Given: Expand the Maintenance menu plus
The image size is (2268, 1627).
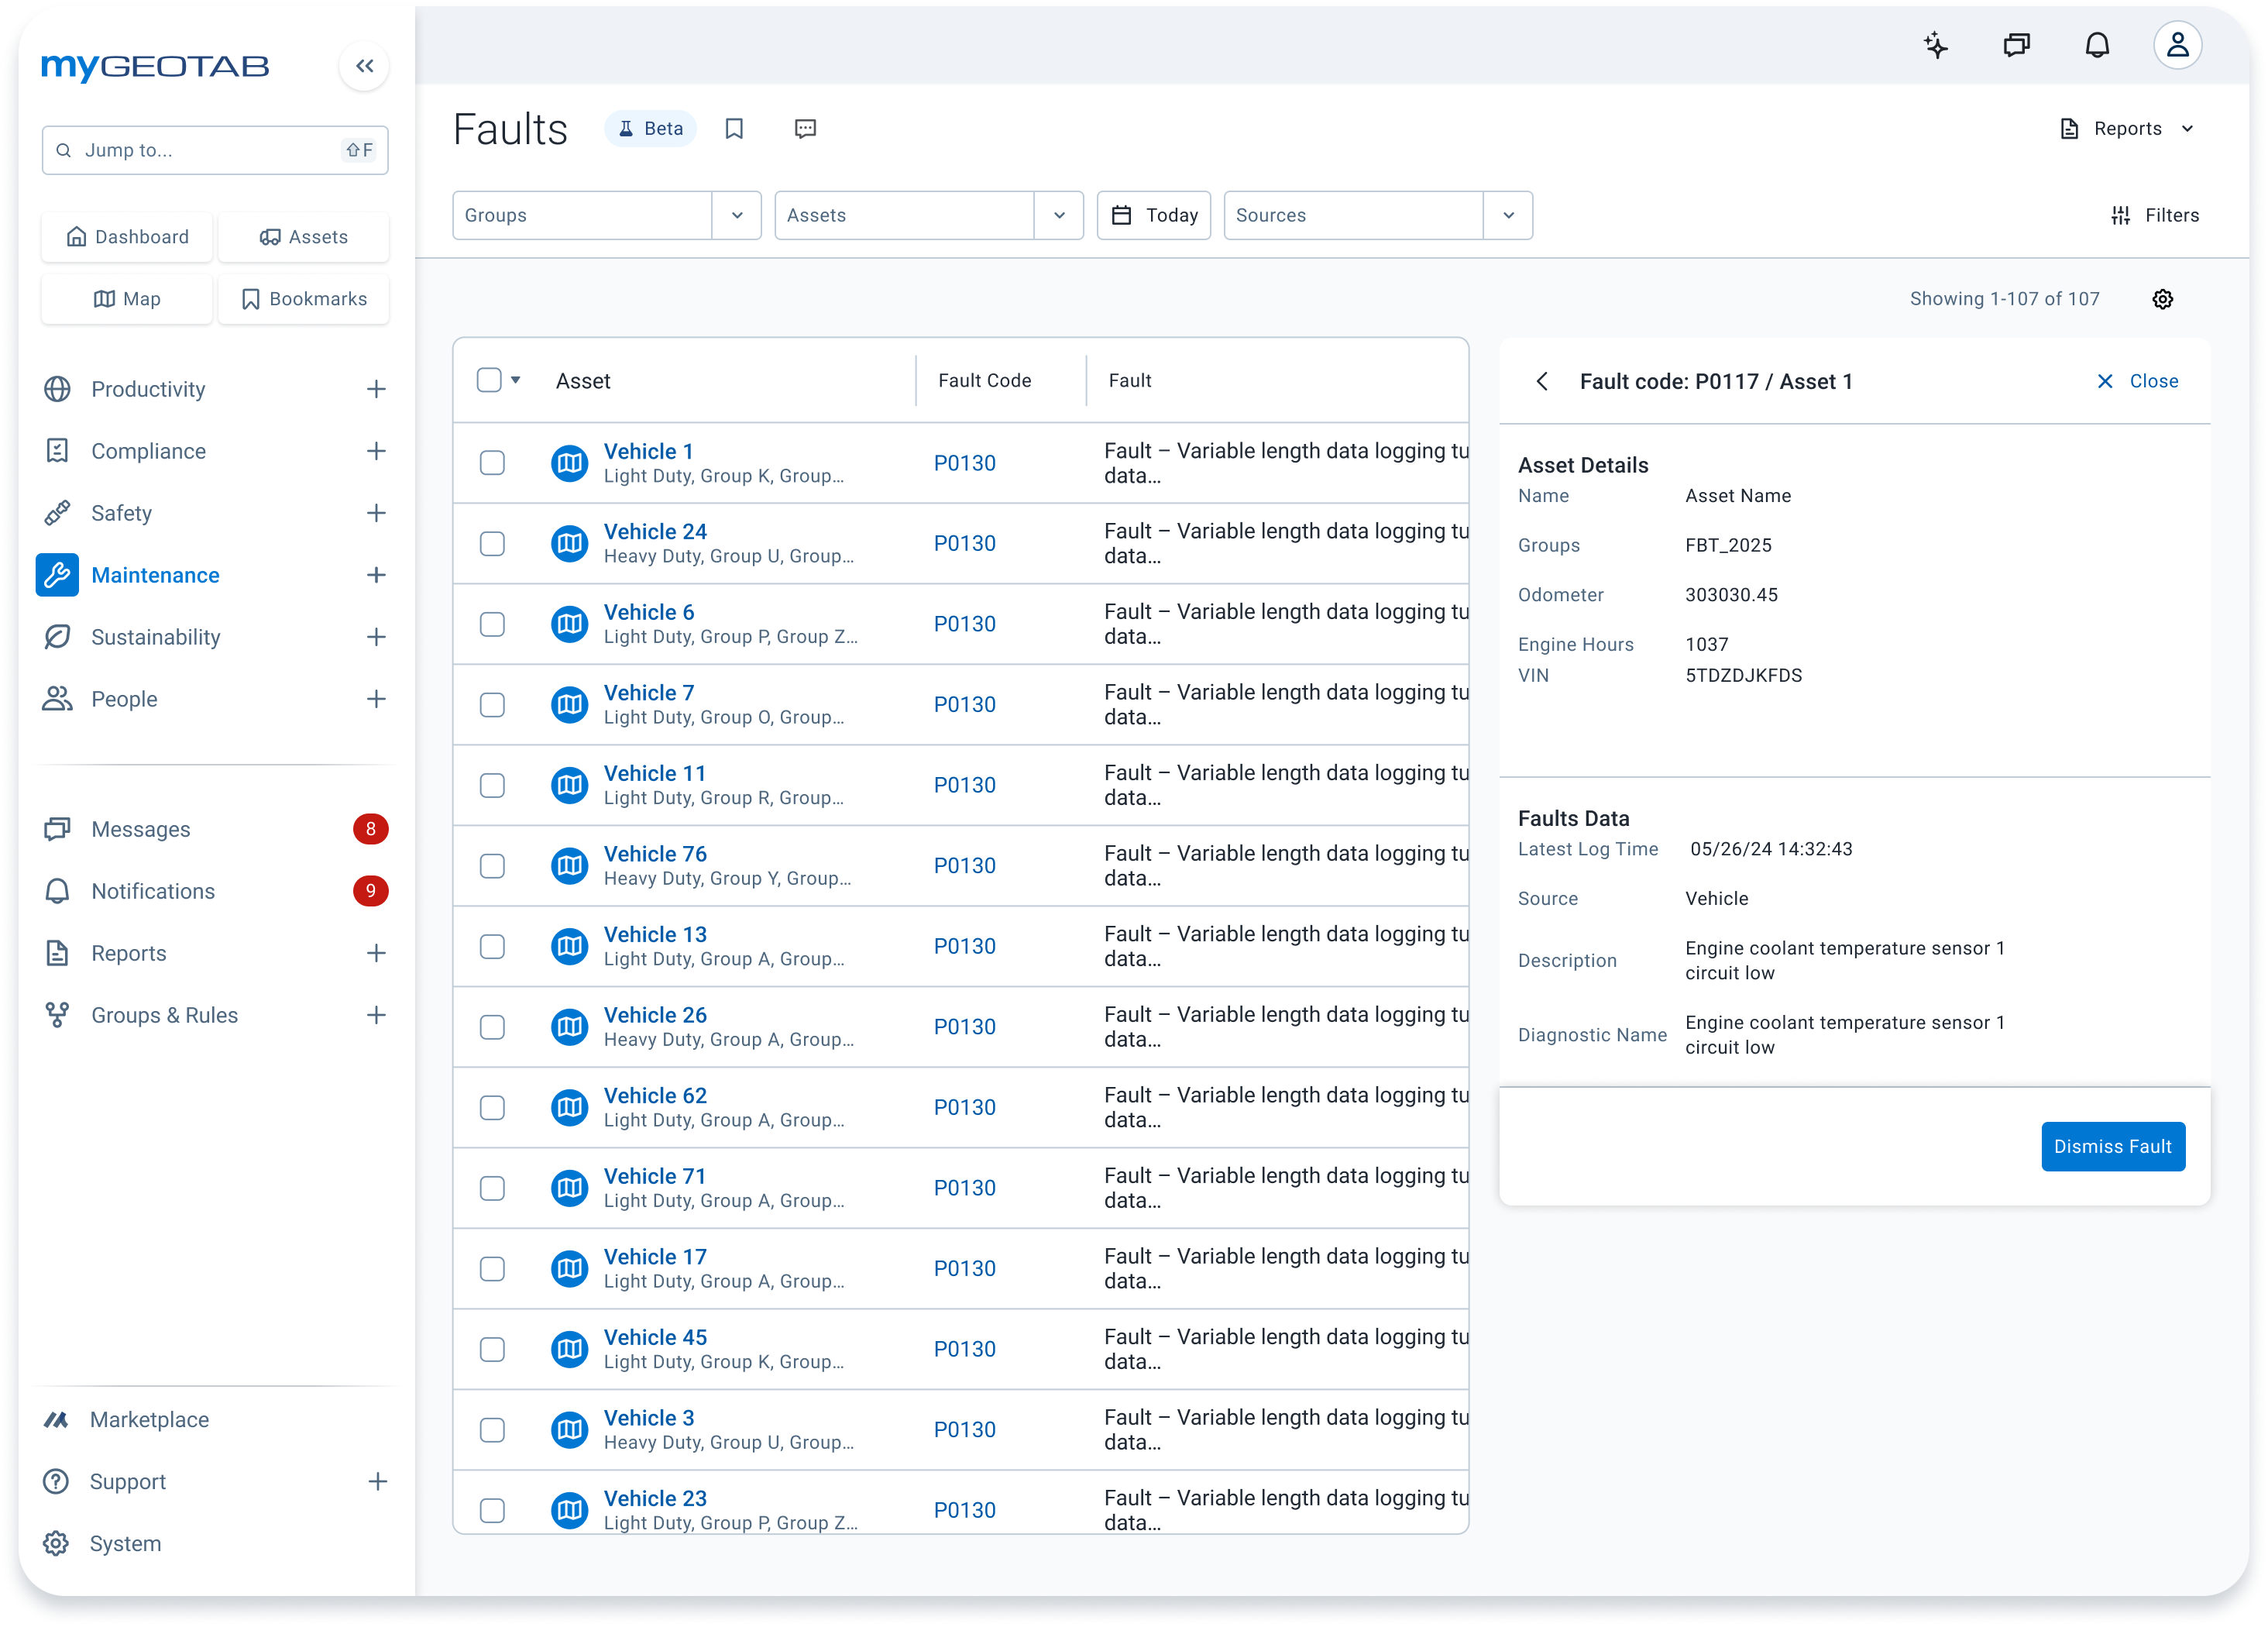Looking at the screenshot, I should [376, 575].
